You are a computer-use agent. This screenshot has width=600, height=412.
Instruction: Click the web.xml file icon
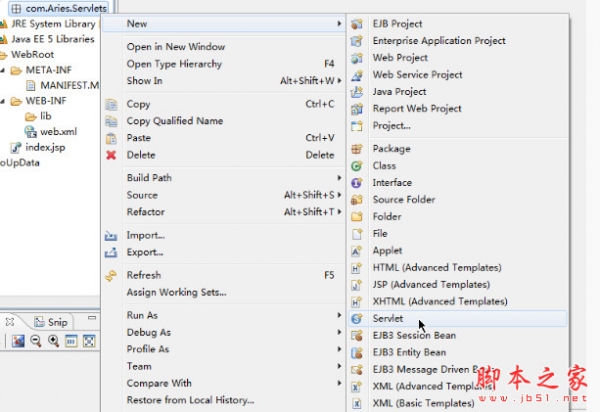tap(30, 132)
